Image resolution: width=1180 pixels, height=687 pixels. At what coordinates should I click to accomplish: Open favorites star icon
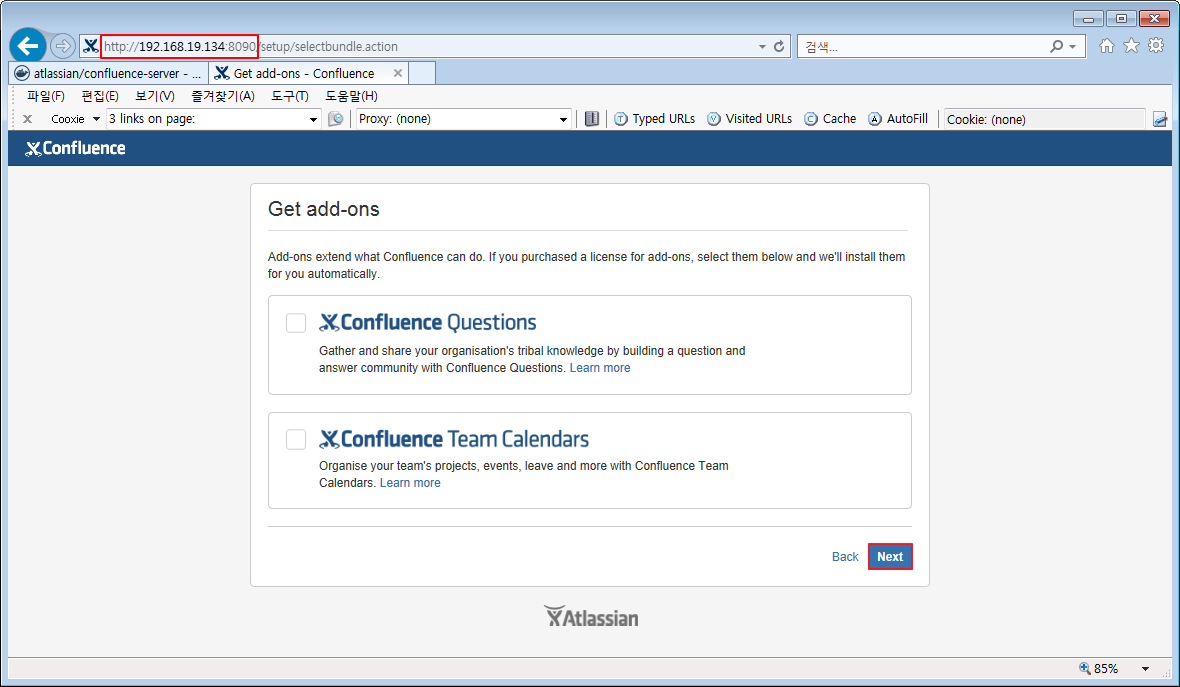coord(1131,46)
